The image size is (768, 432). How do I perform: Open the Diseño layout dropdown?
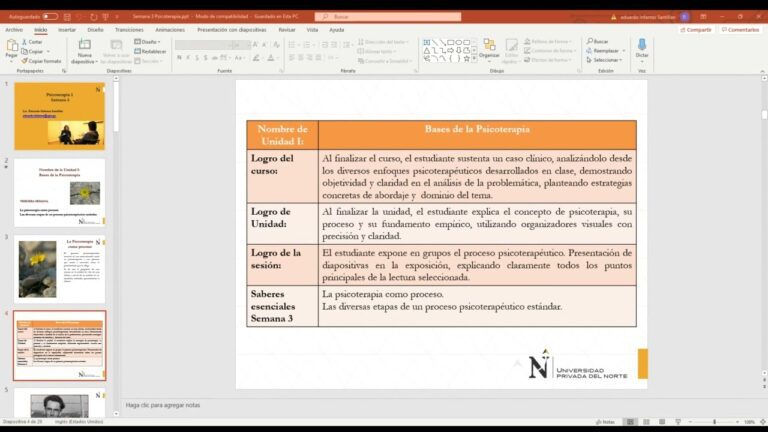point(147,42)
